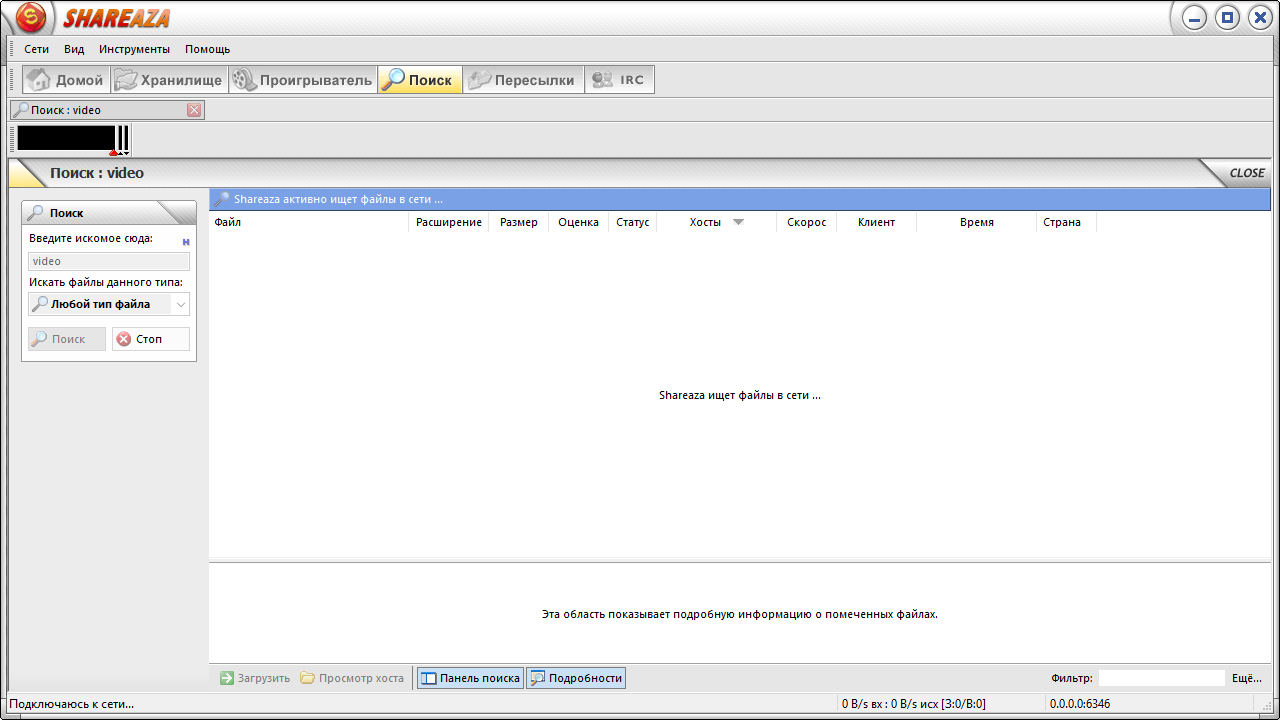
Task: Focus the search text field containing 'video'
Action: click(109, 261)
